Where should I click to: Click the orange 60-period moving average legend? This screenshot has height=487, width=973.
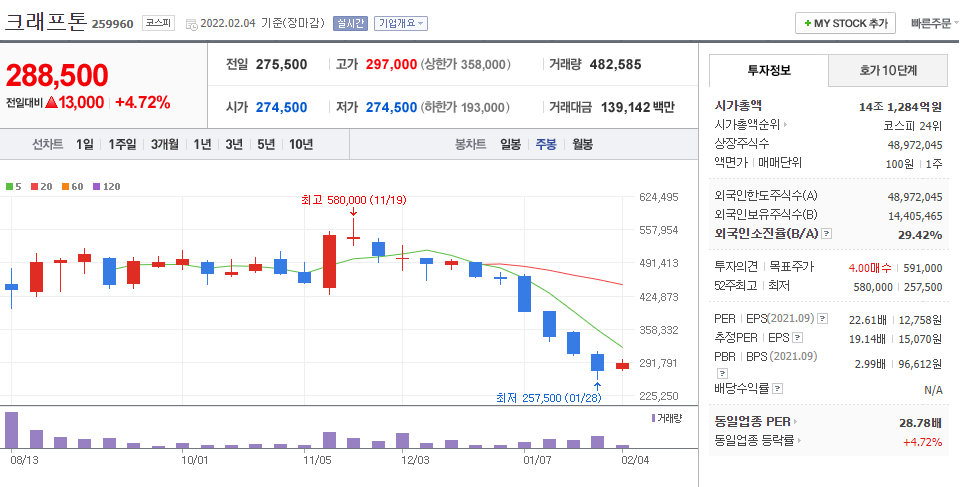point(73,187)
